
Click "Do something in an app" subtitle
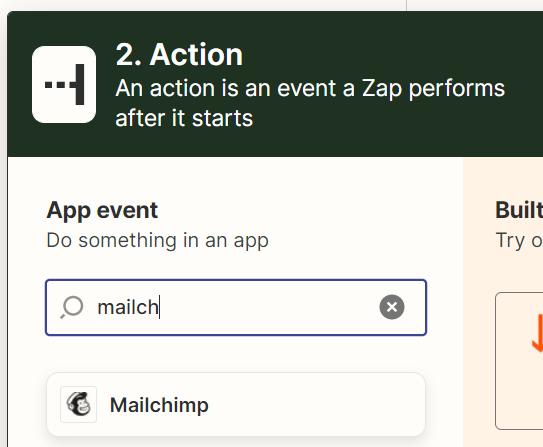pyautogui.click(x=158, y=240)
